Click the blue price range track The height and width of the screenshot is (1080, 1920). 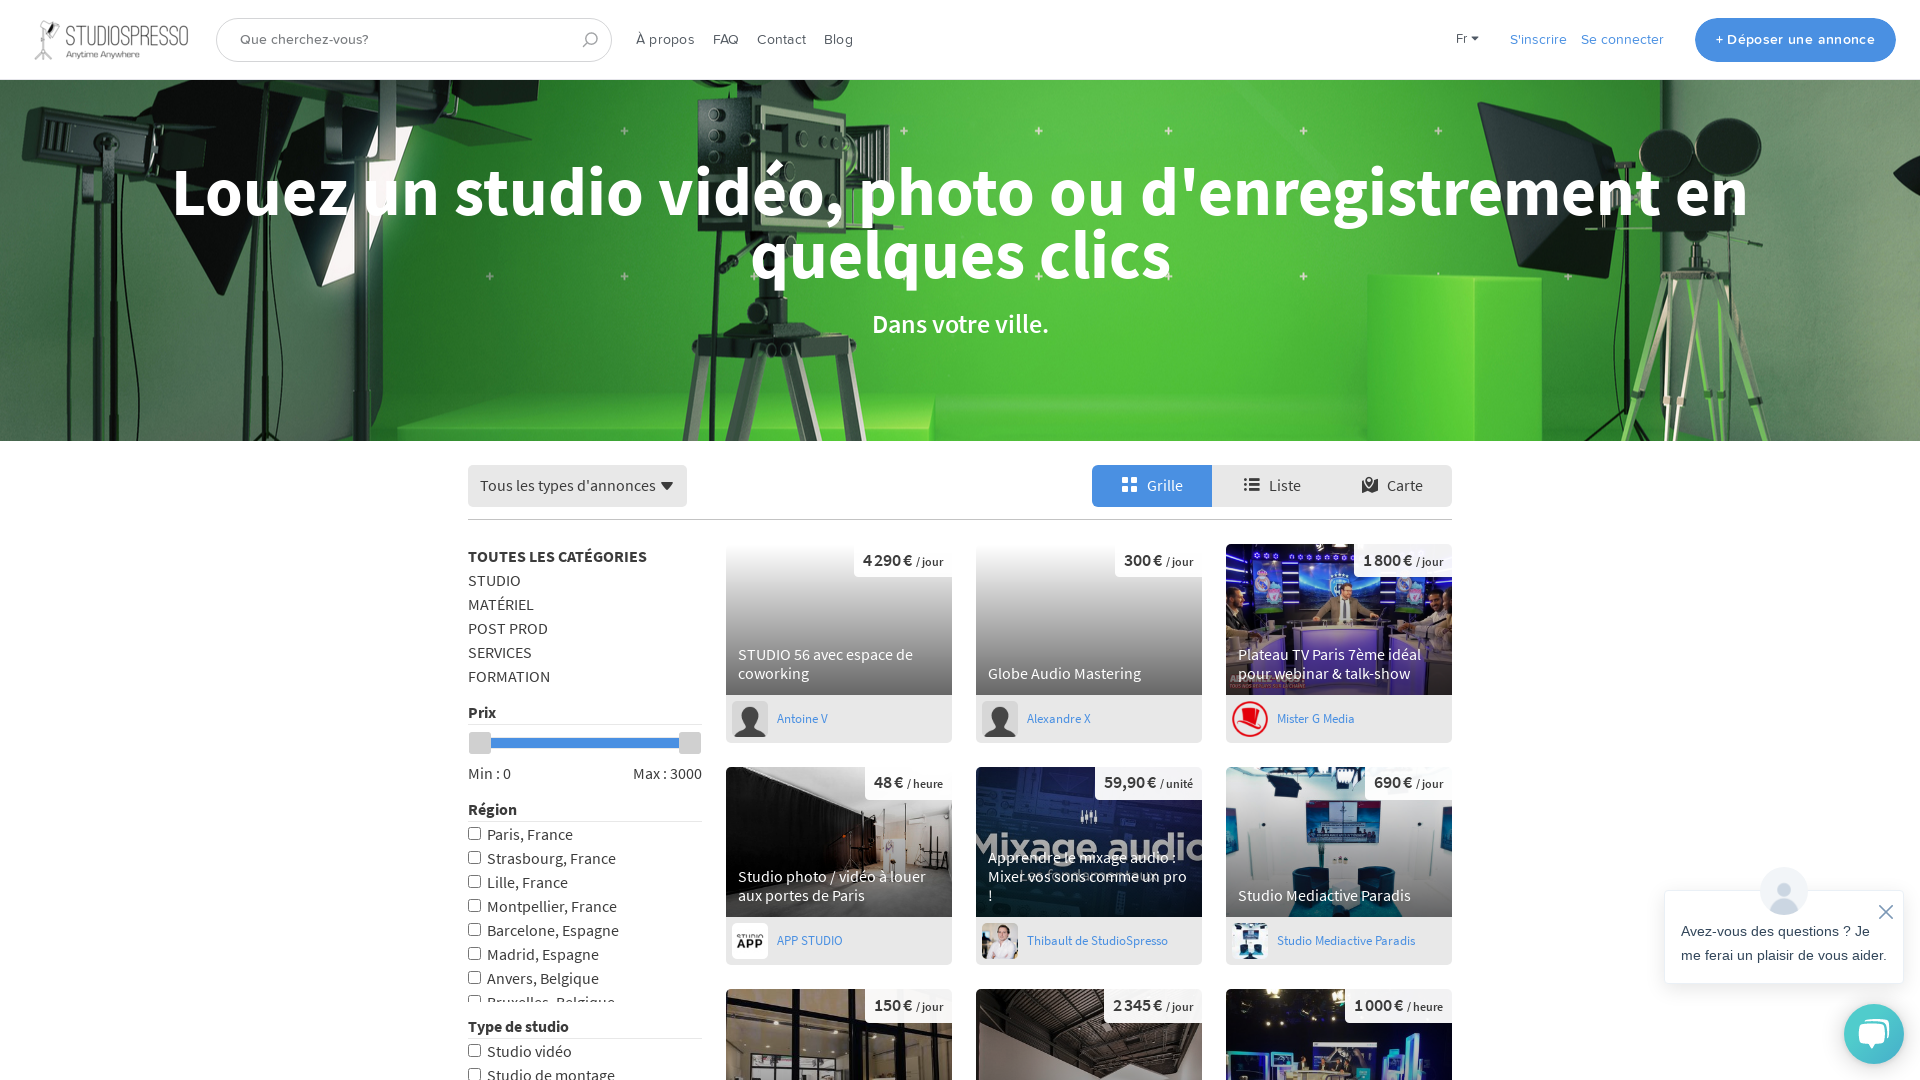click(585, 743)
